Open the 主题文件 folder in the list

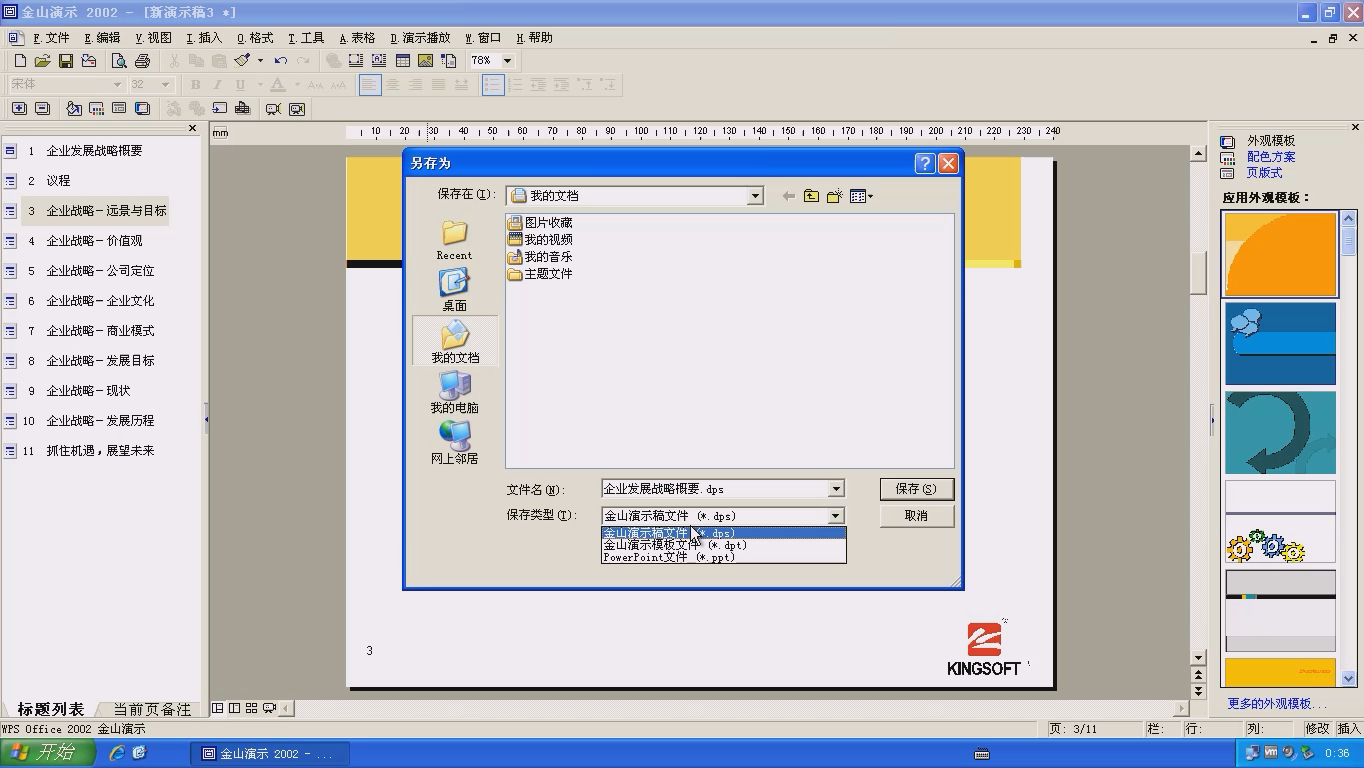pos(540,274)
